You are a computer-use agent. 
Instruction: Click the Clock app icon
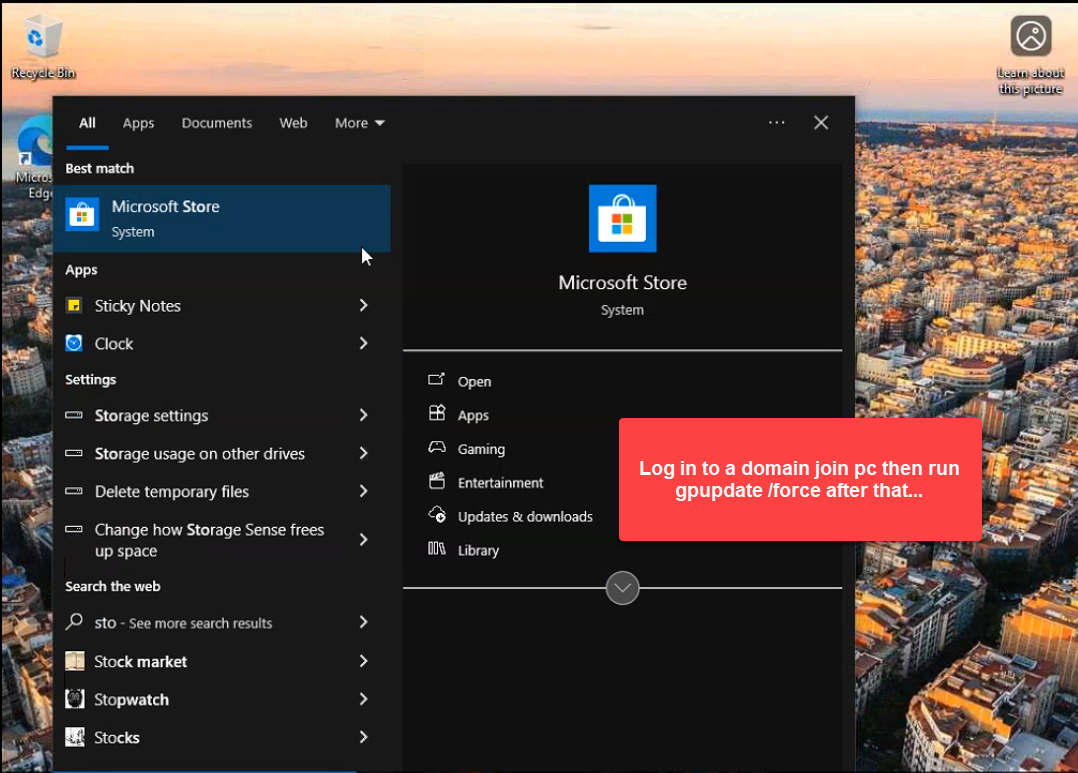click(74, 343)
